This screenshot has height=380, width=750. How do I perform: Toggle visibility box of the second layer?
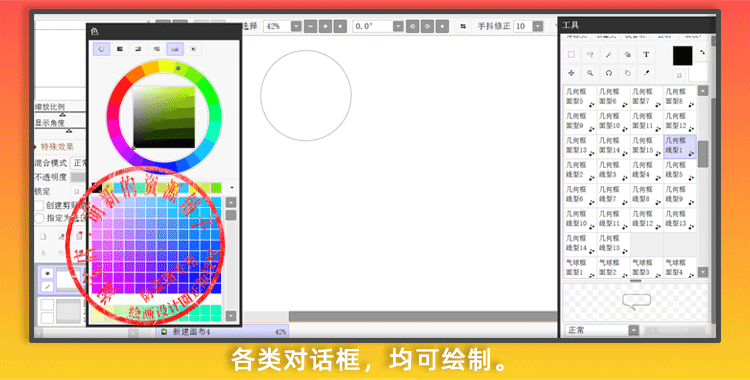point(47,305)
